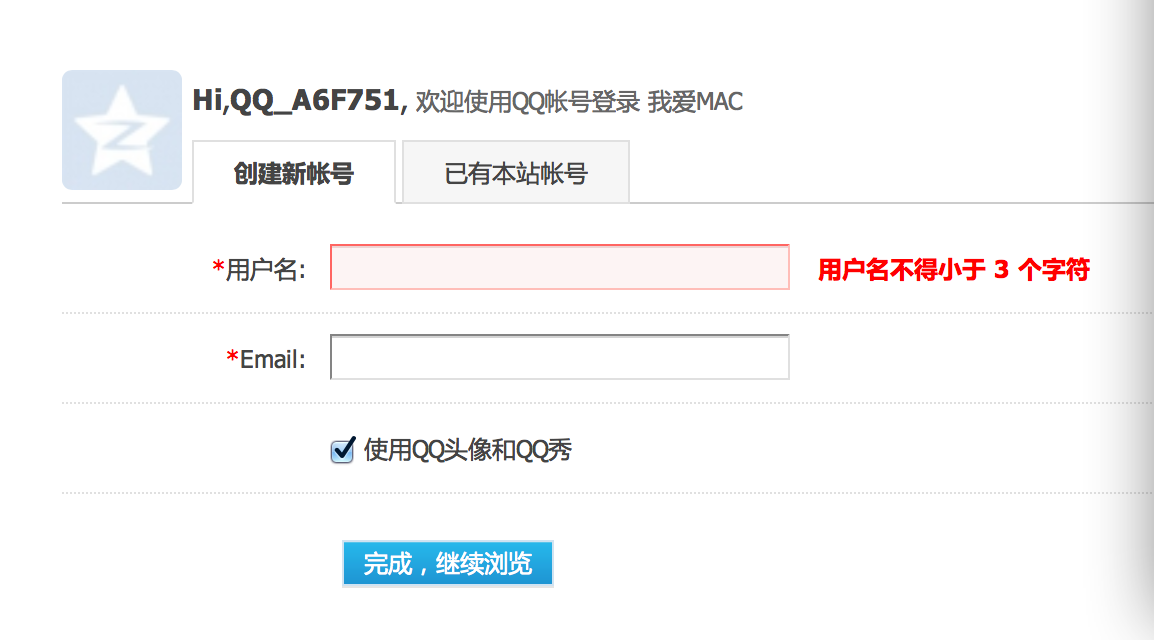This screenshot has height=640, width=1154.
Task: Click the 用户名 field label
Action: pyautogui.click(x=265, y=269)
